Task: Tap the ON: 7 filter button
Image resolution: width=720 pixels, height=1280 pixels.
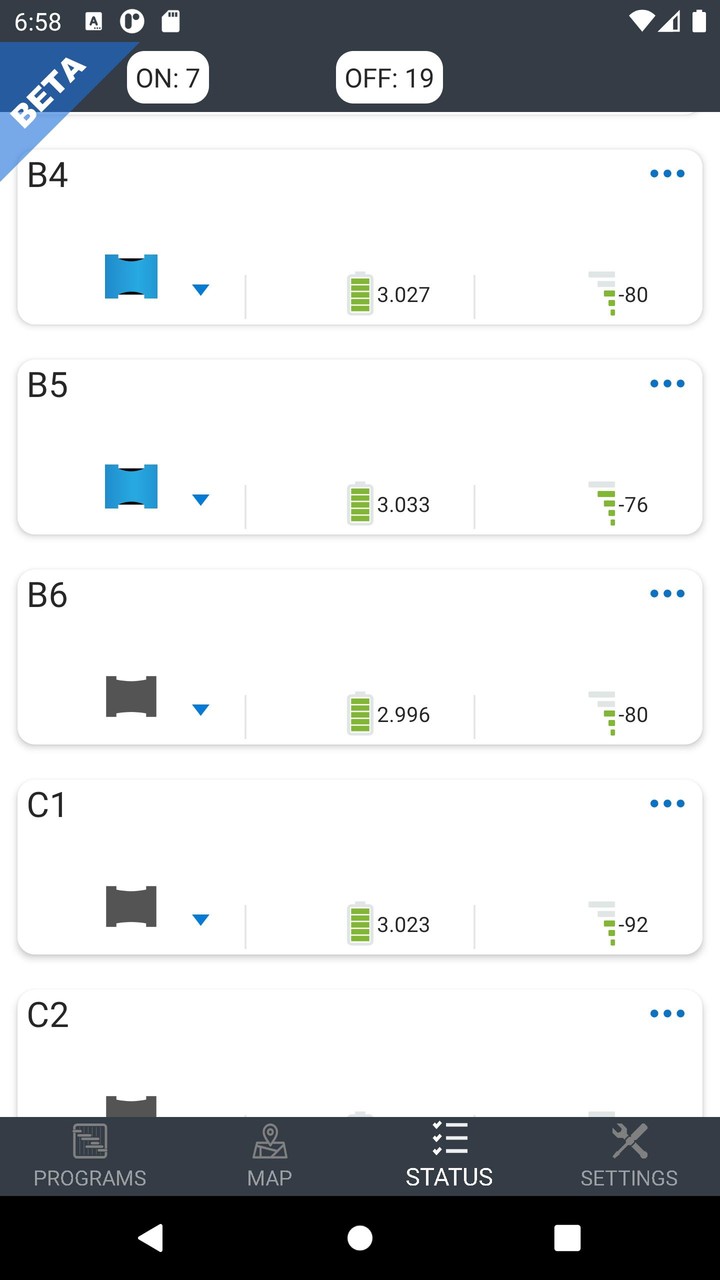Action: pos(168,78)
